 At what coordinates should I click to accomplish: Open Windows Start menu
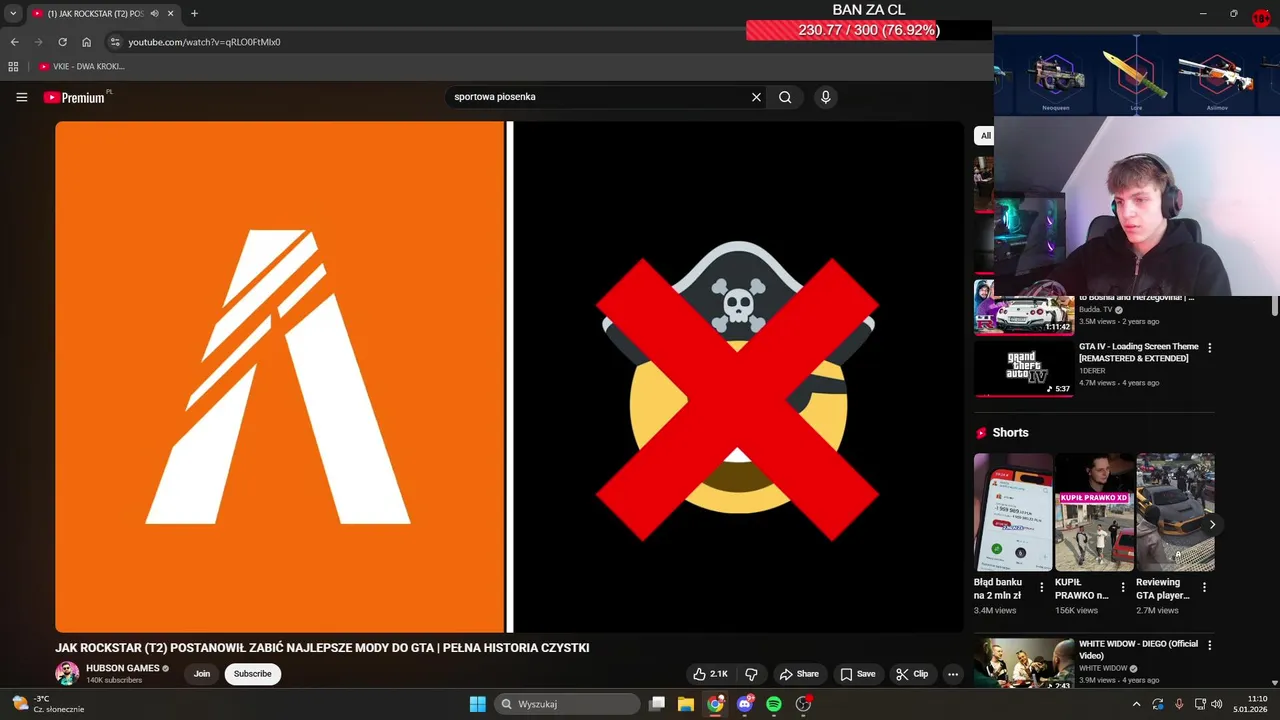[477, 704]
